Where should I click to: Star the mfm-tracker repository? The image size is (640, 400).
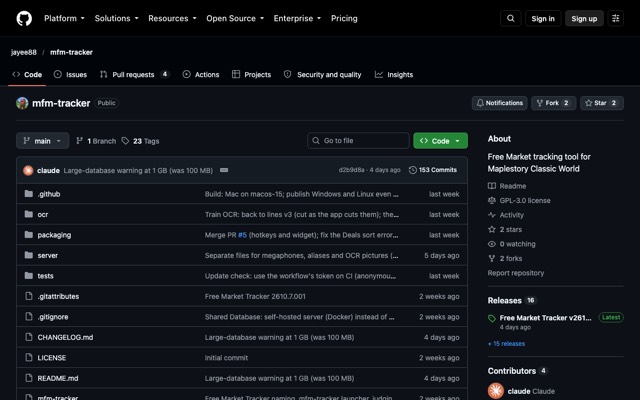pyautogui.click(x=602, y=103)
